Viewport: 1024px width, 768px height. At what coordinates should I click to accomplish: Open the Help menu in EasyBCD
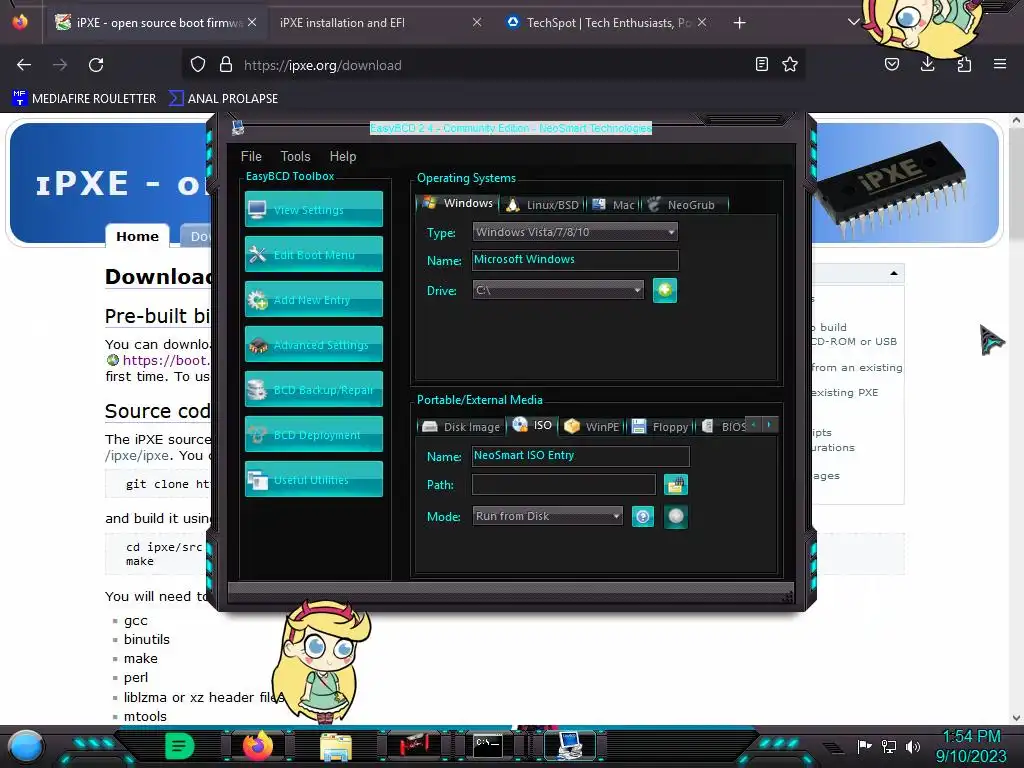pyautogui.click(x=343, y=156)
